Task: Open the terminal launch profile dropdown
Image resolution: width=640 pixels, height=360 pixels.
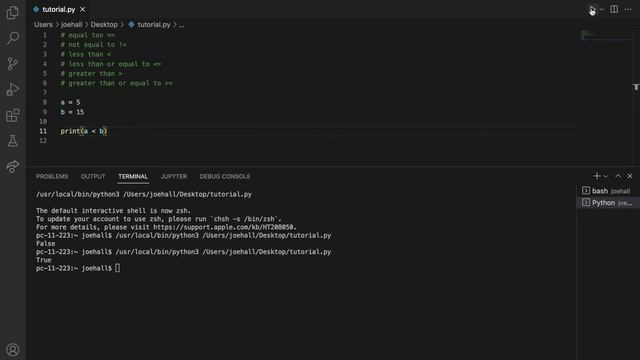Action: [x=606, y=176]
